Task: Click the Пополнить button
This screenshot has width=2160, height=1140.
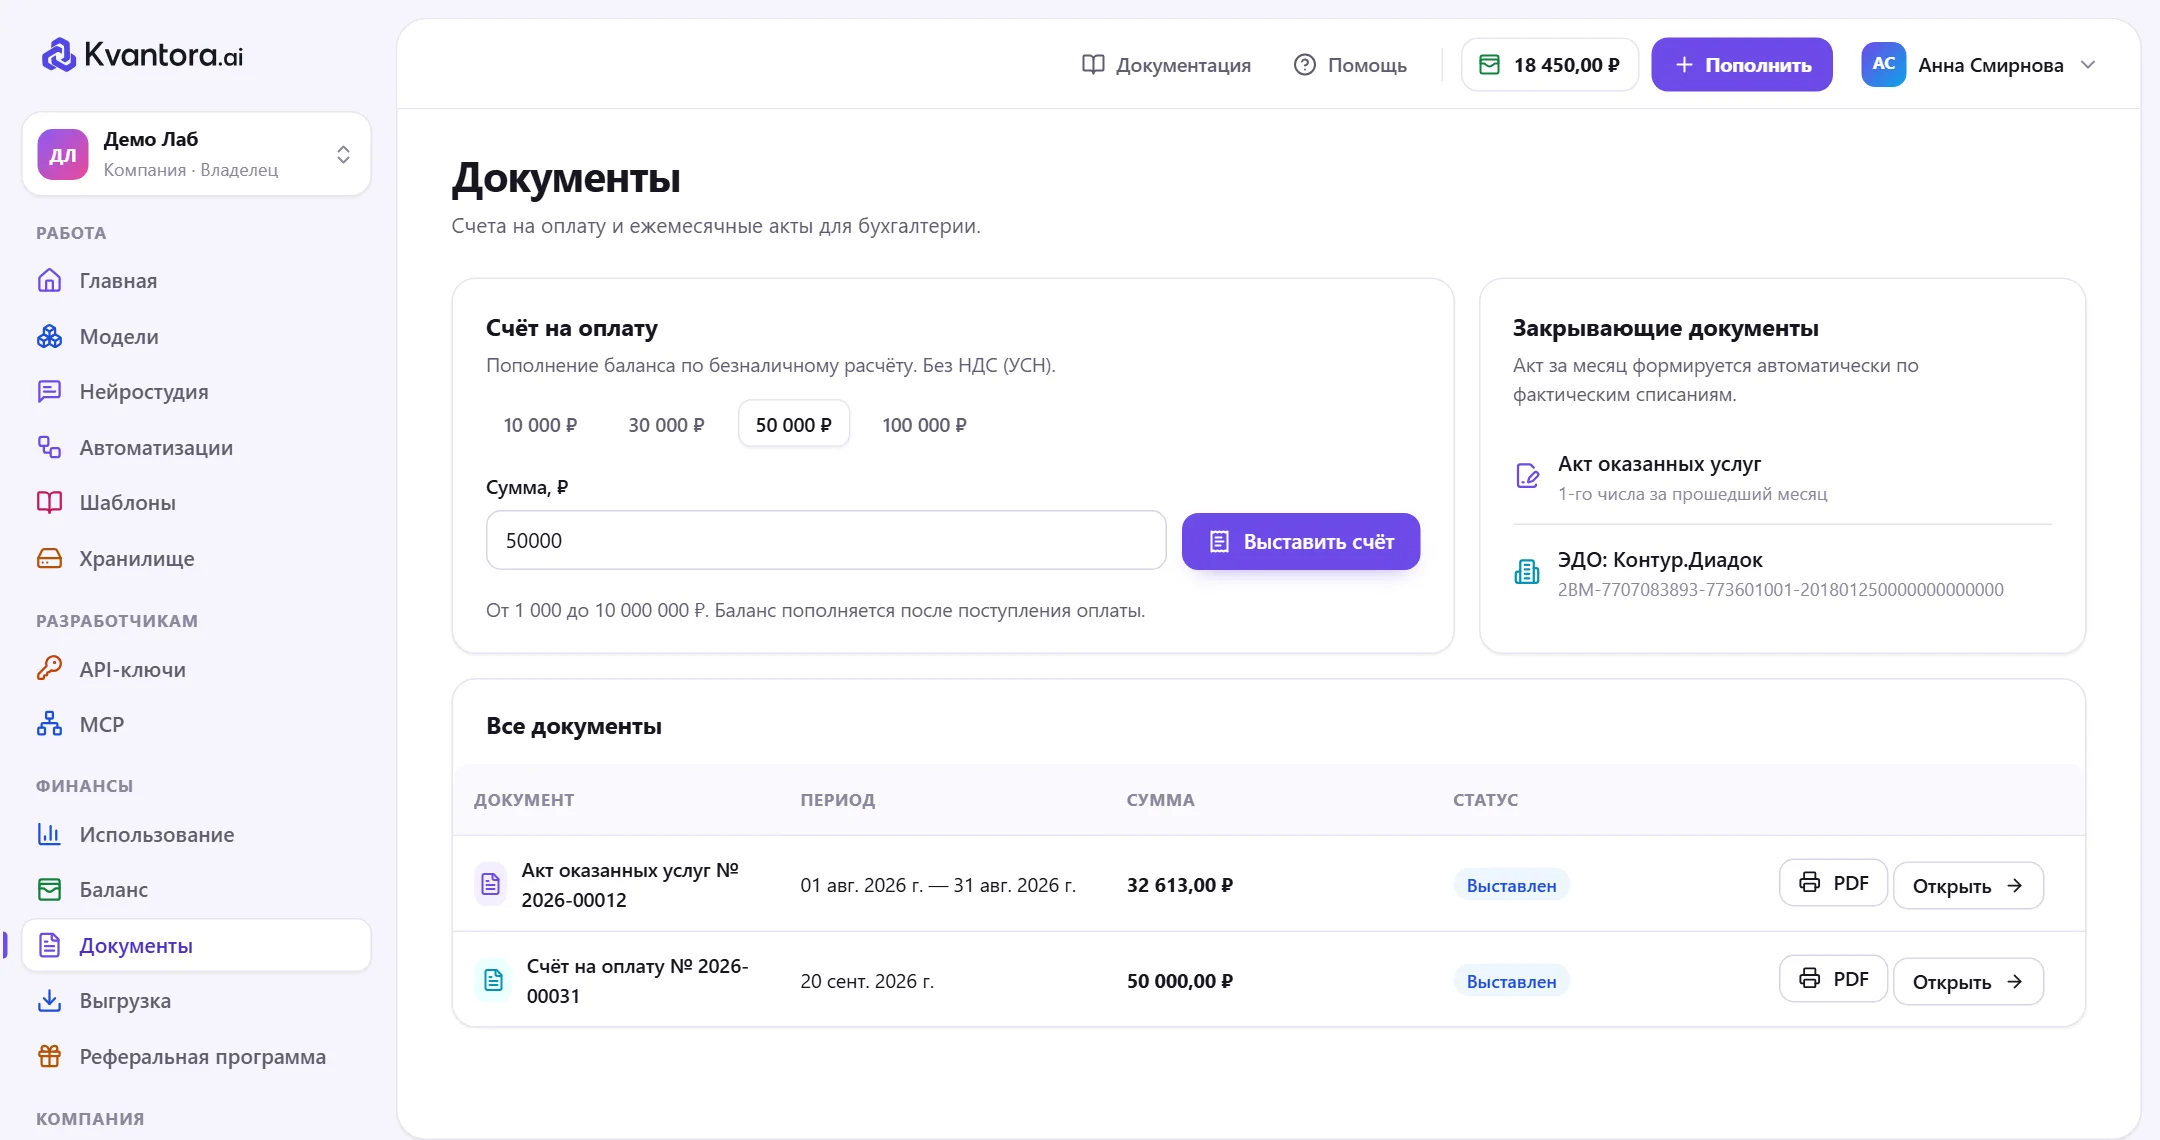Action: 1741,65
